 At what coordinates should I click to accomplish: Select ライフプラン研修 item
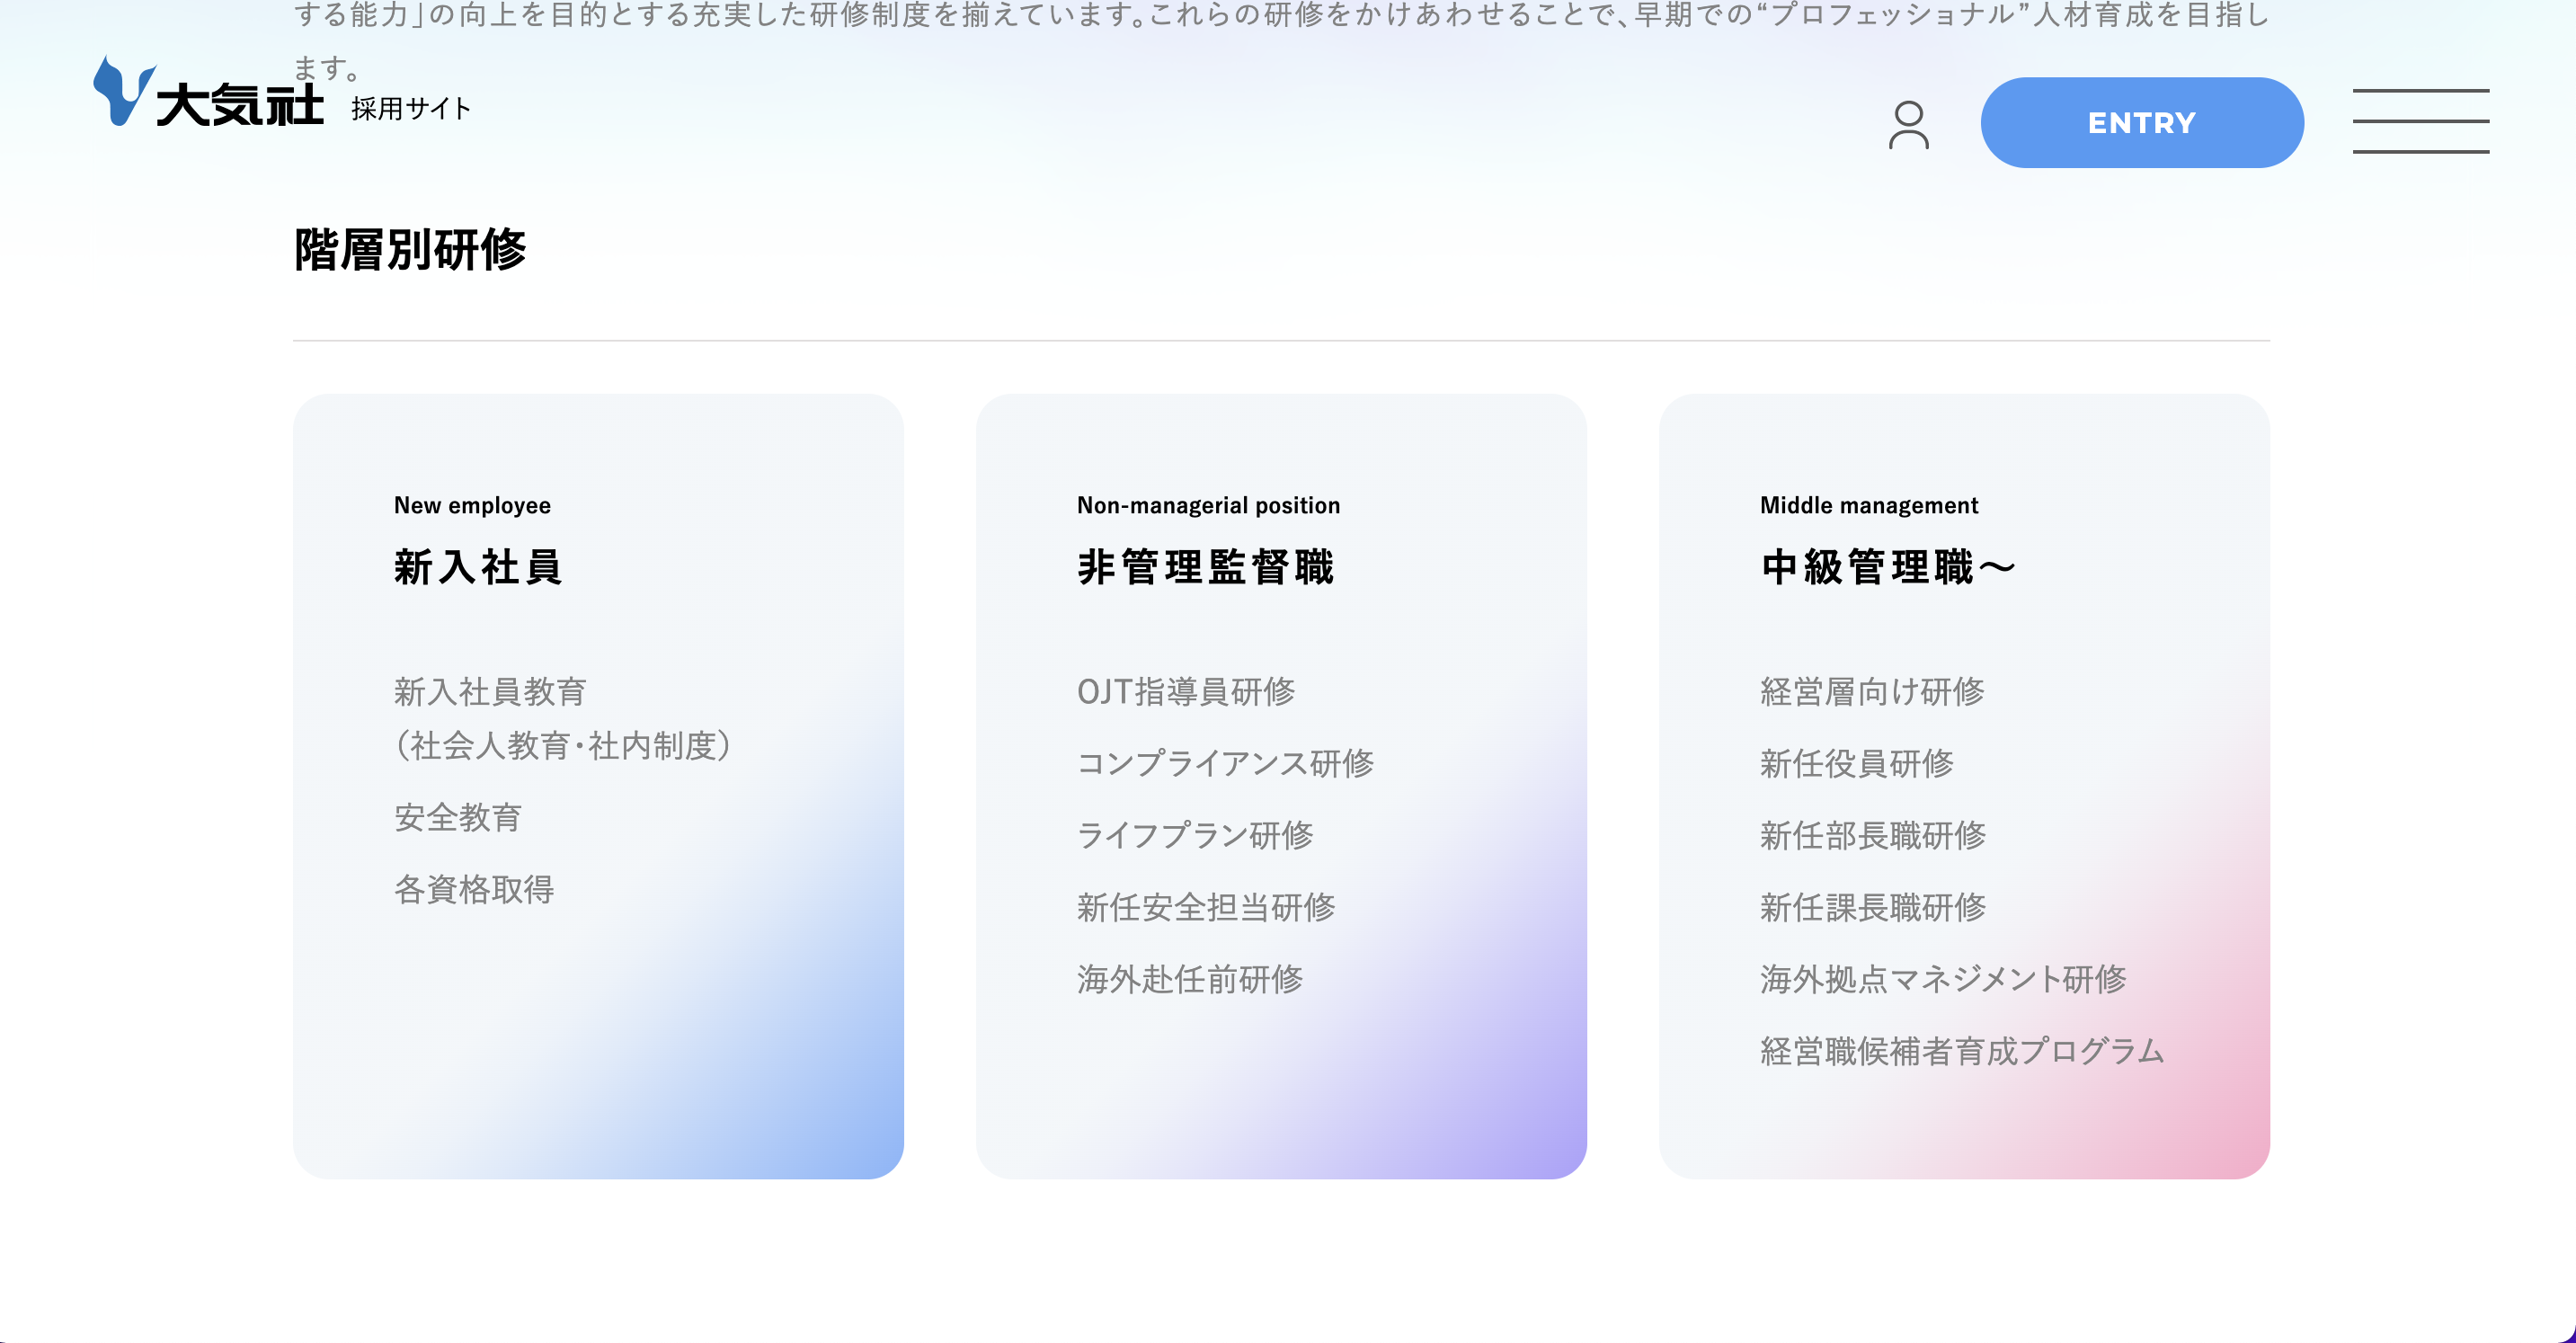[1195, 835]
